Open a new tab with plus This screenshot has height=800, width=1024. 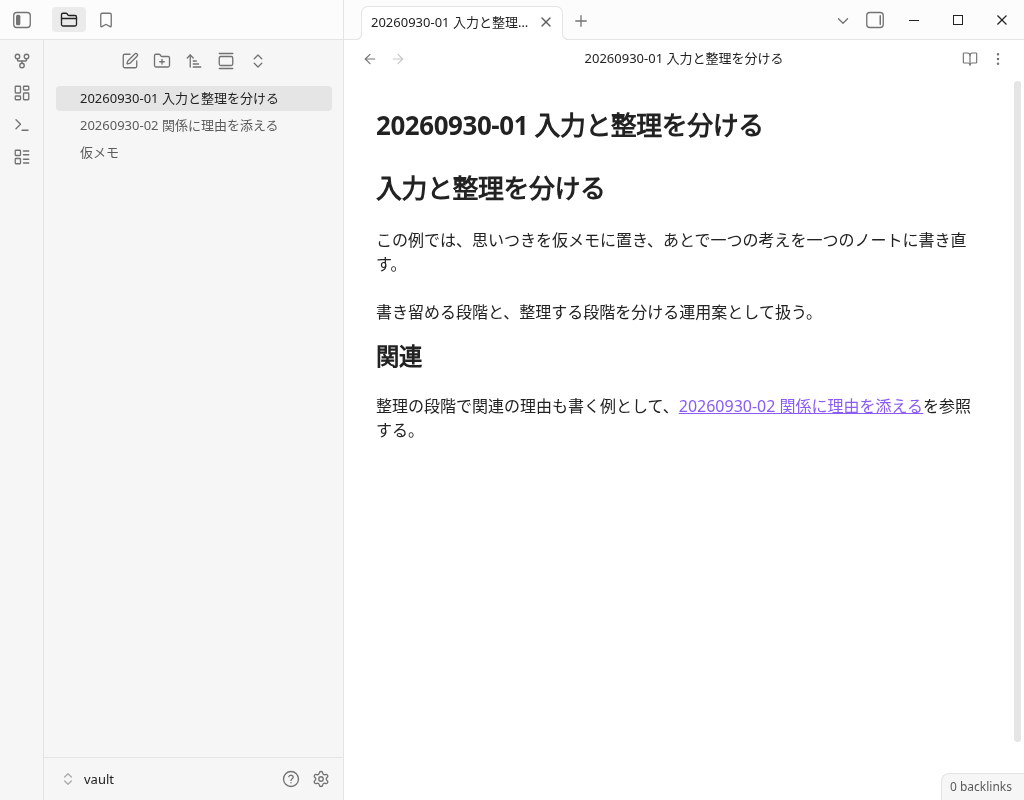[x=581, y=22]
